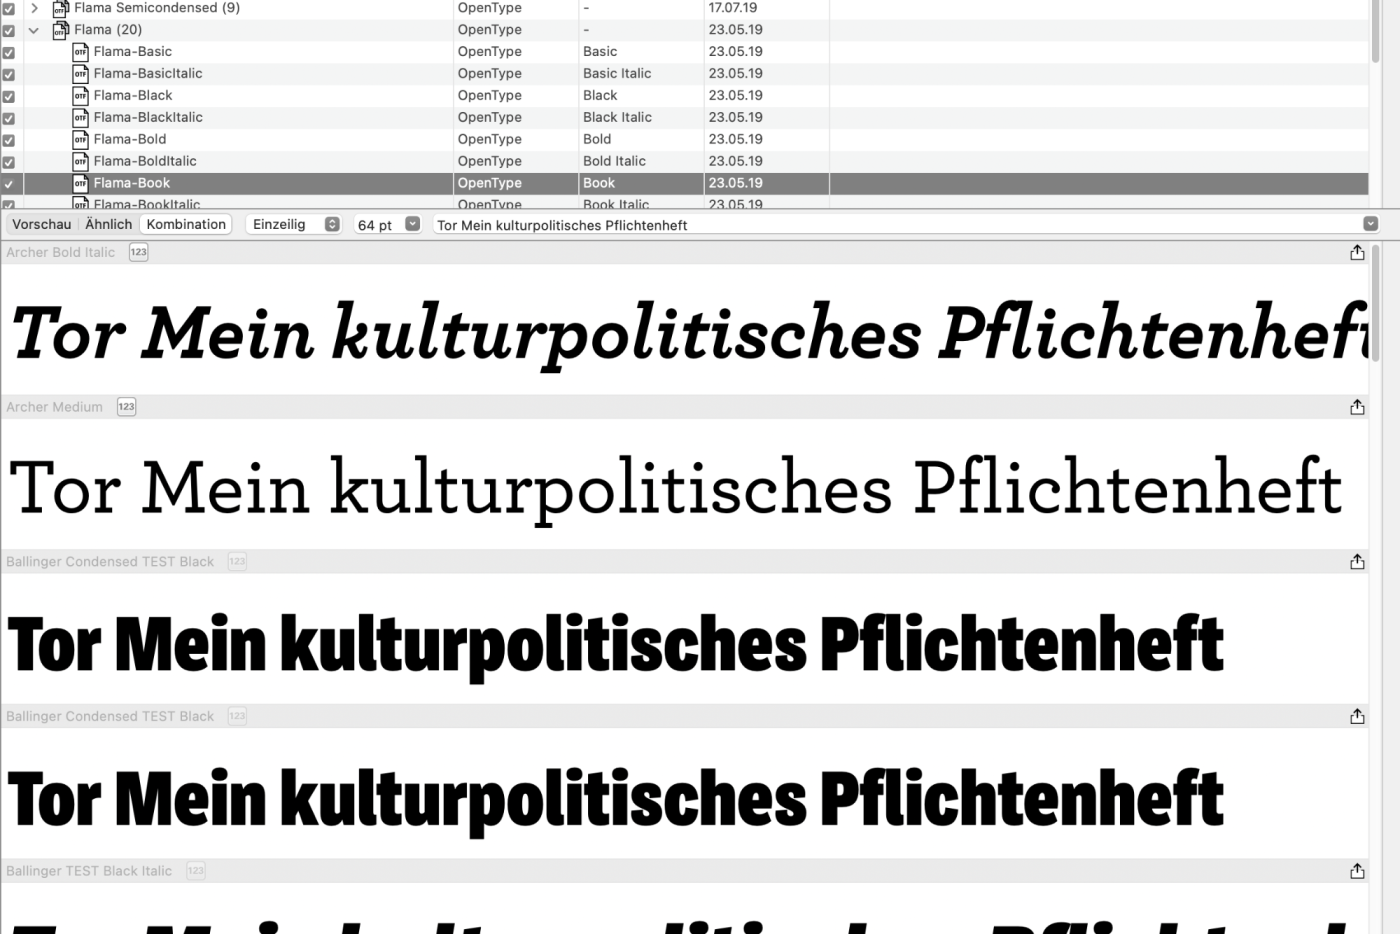Select the Flama-BlackItalic font name
The image size is (1400, 934).
148,118
